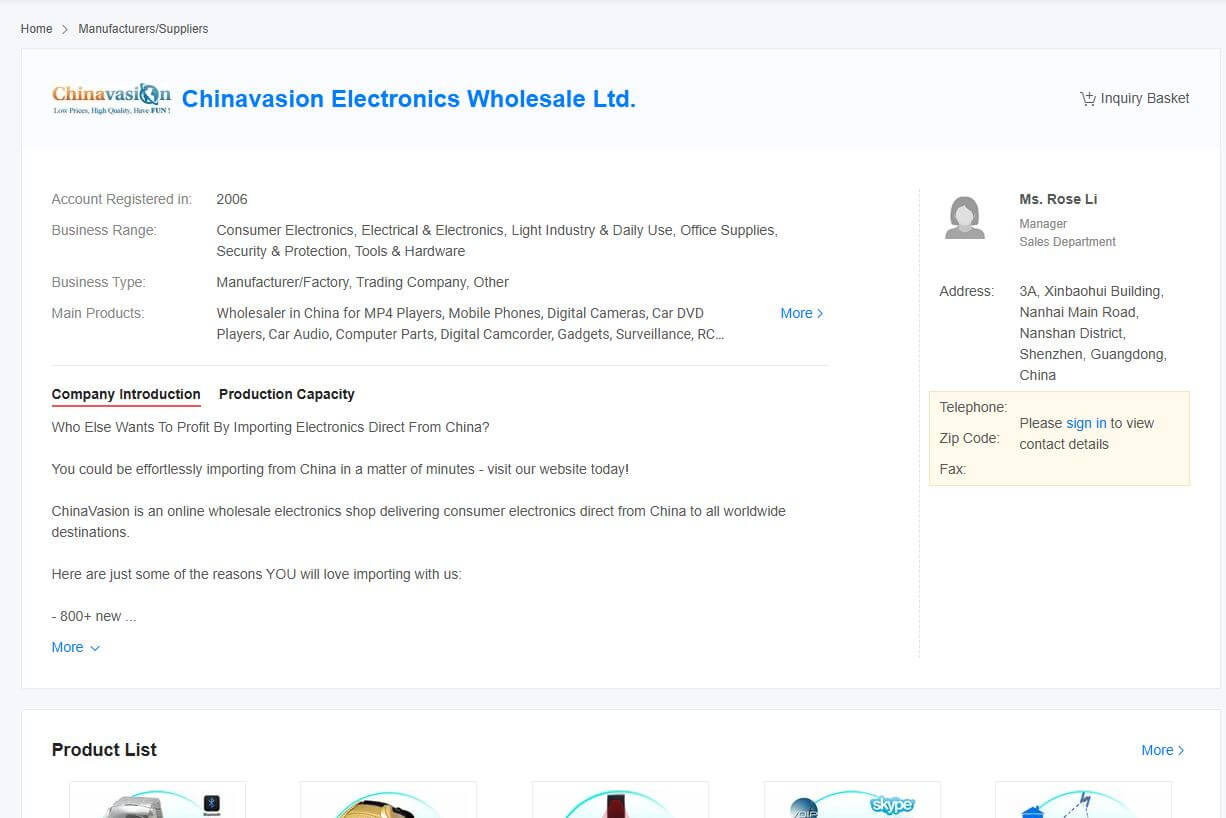Click the Chinavasion Electronics Wholesale Ltd. title
This screenshot has width=1226, height=818.
[x=408, y=99]
